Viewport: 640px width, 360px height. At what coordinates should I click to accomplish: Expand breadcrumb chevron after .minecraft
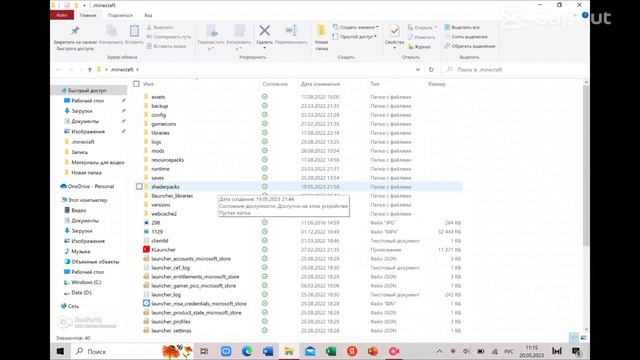(x=138, y=70)
